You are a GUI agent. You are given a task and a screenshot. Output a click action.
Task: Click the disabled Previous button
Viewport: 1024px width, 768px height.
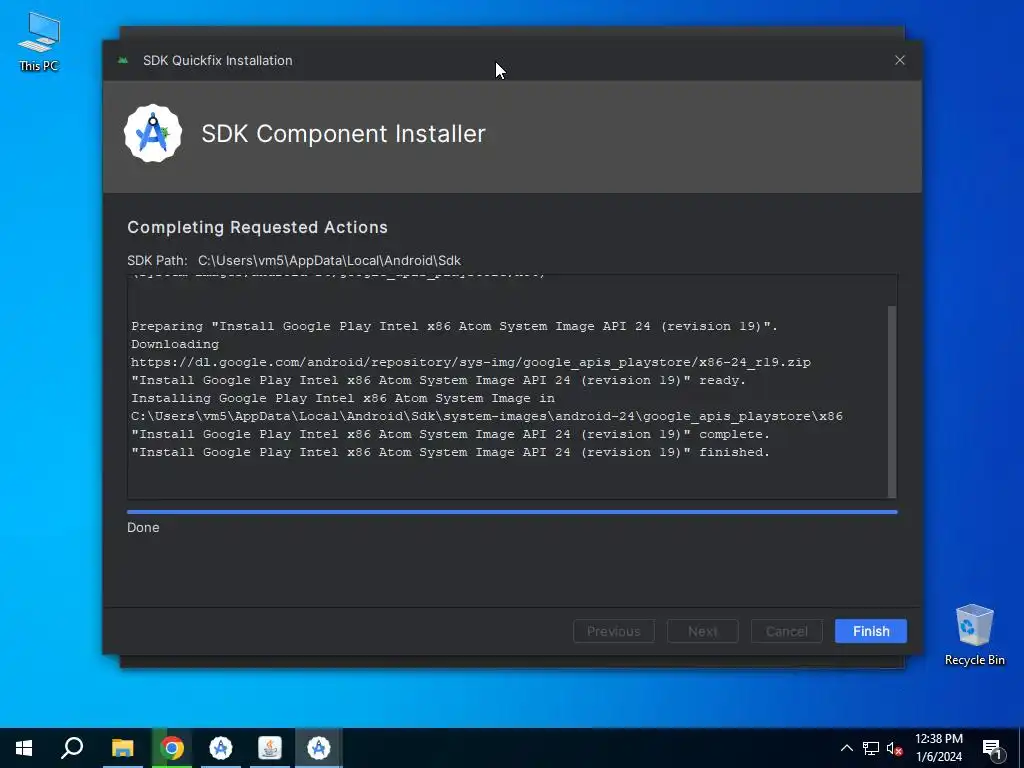pyautogui.click(x=613, y=631)
